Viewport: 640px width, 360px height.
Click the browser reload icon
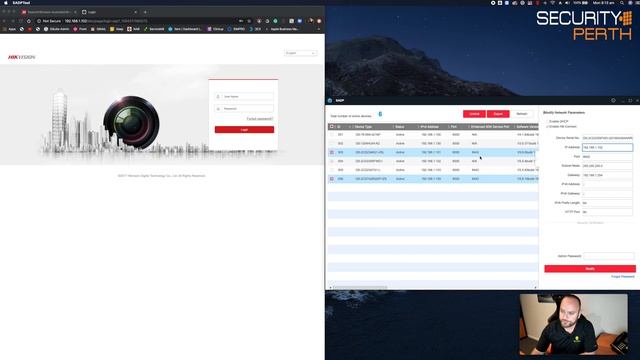(x=29, y=21)
